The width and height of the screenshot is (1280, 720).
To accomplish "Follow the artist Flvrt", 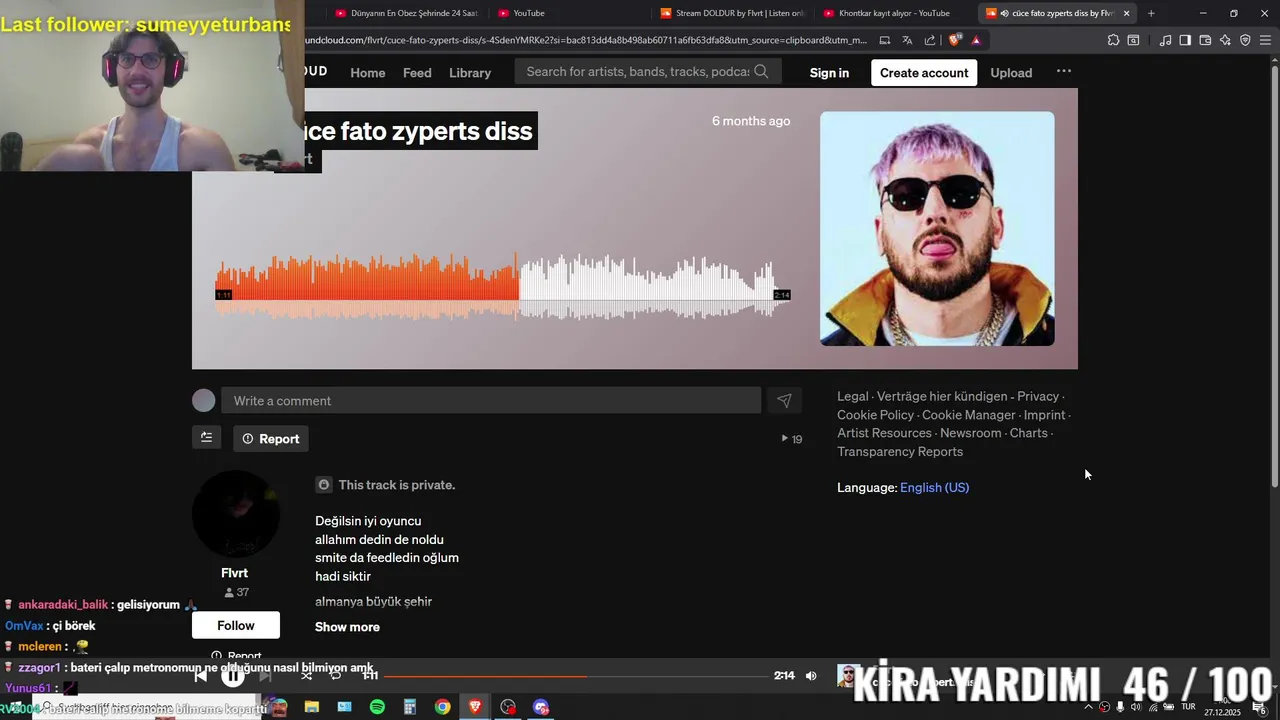I will 236,625.
